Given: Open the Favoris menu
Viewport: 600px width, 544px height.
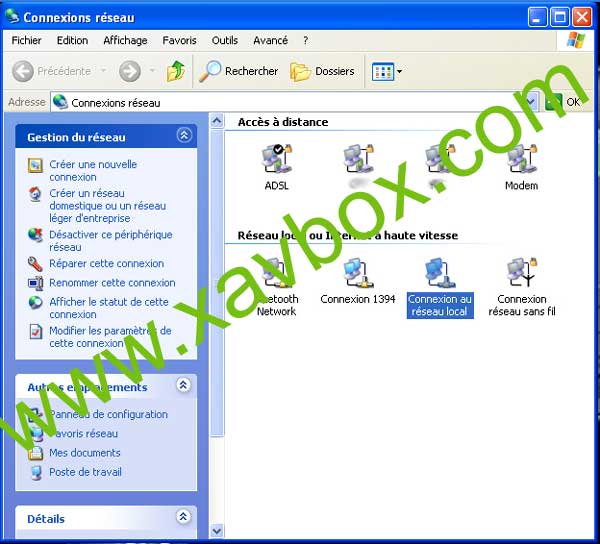Looking at the screenshot, I should (x=179, y=40).
